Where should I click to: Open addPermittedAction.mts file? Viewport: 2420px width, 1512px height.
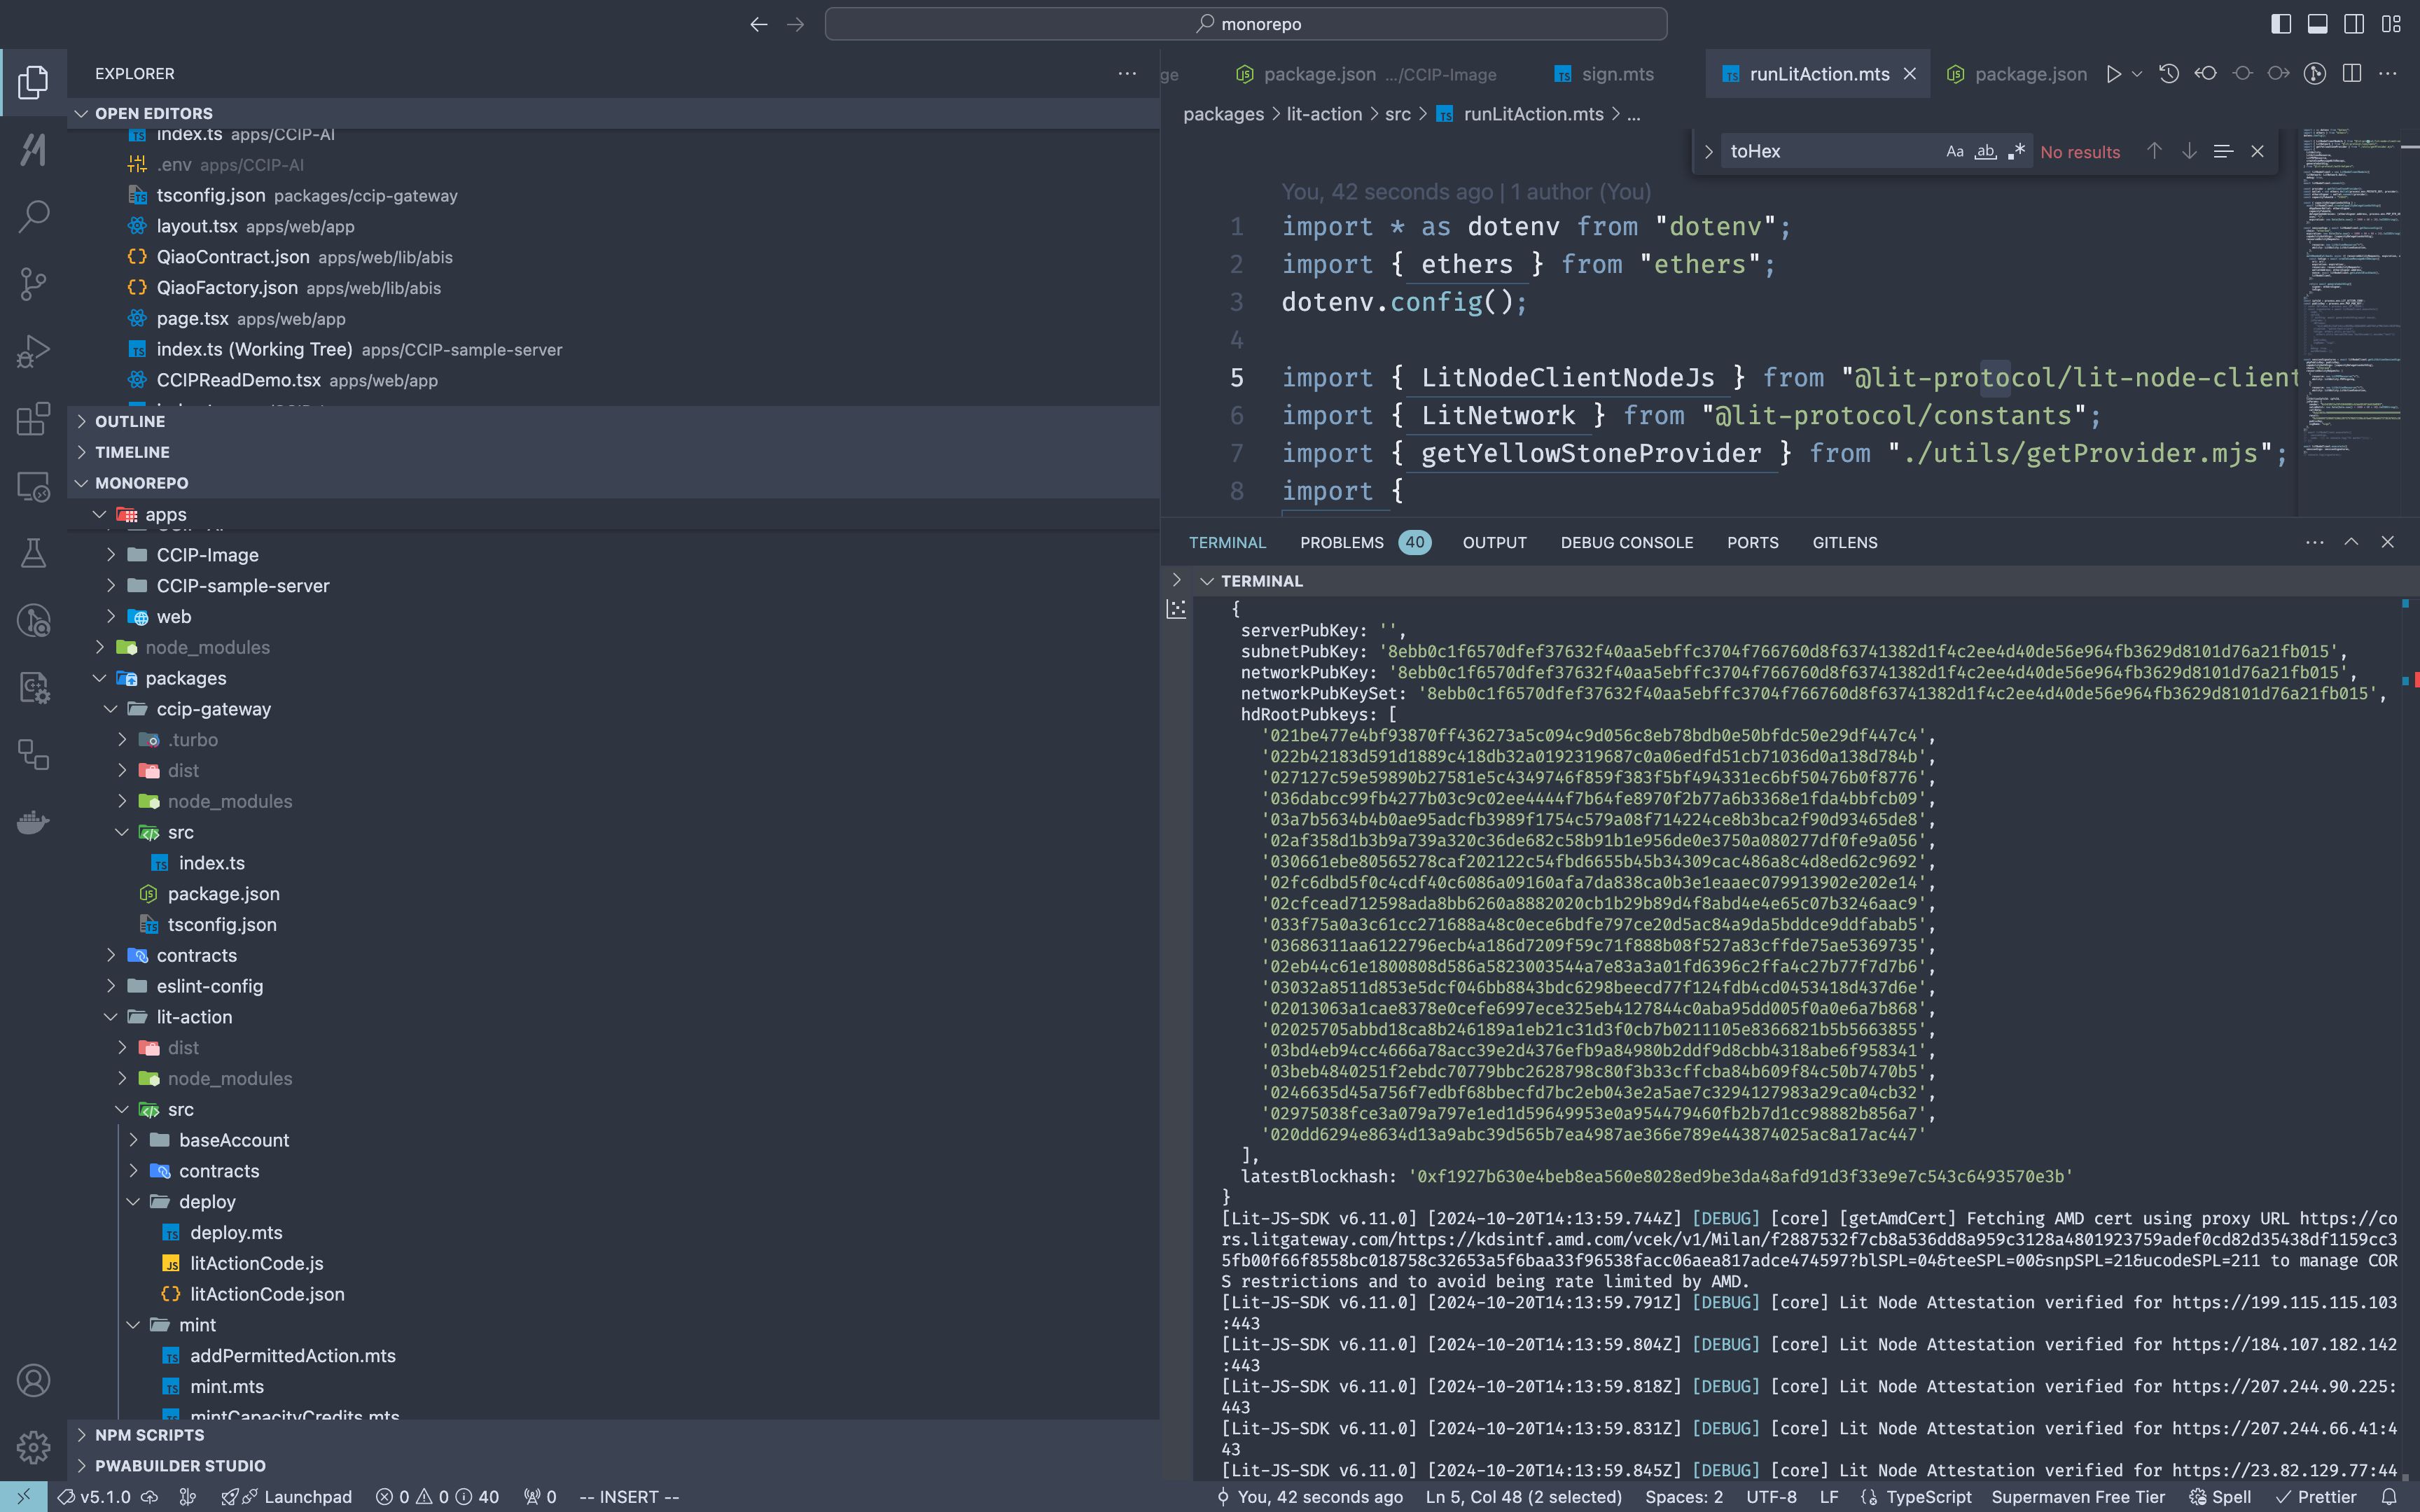pos(613,1355)
